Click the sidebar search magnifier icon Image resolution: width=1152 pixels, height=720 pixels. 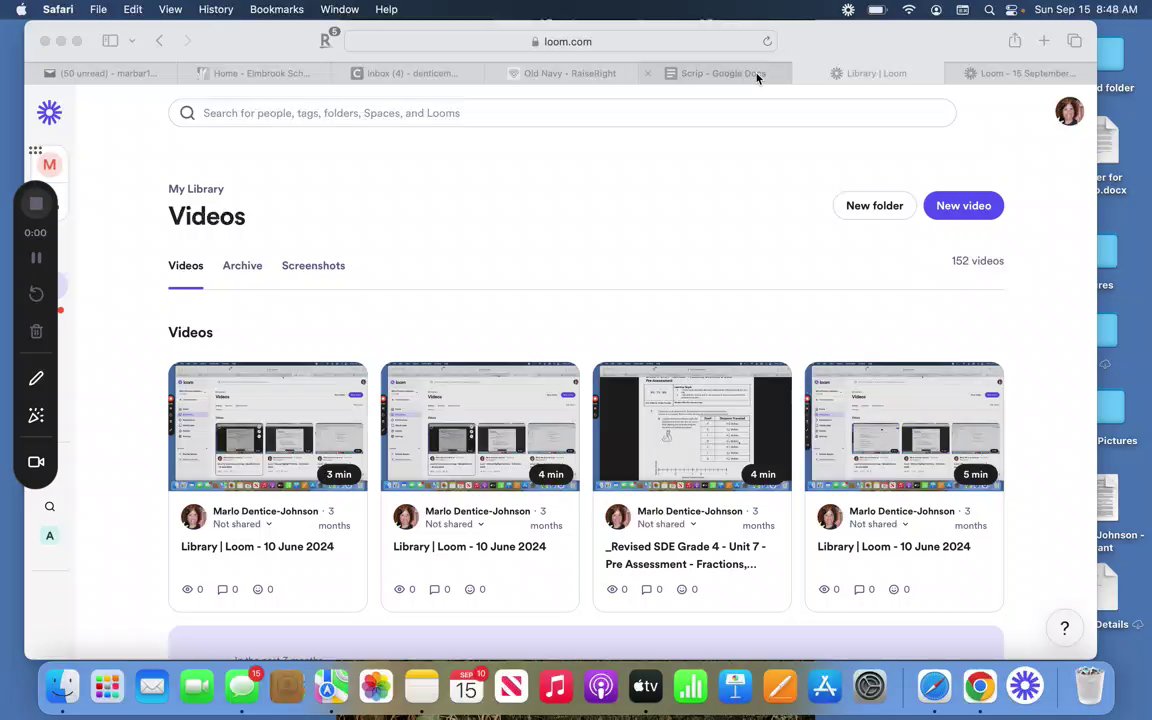coord(49,506)
